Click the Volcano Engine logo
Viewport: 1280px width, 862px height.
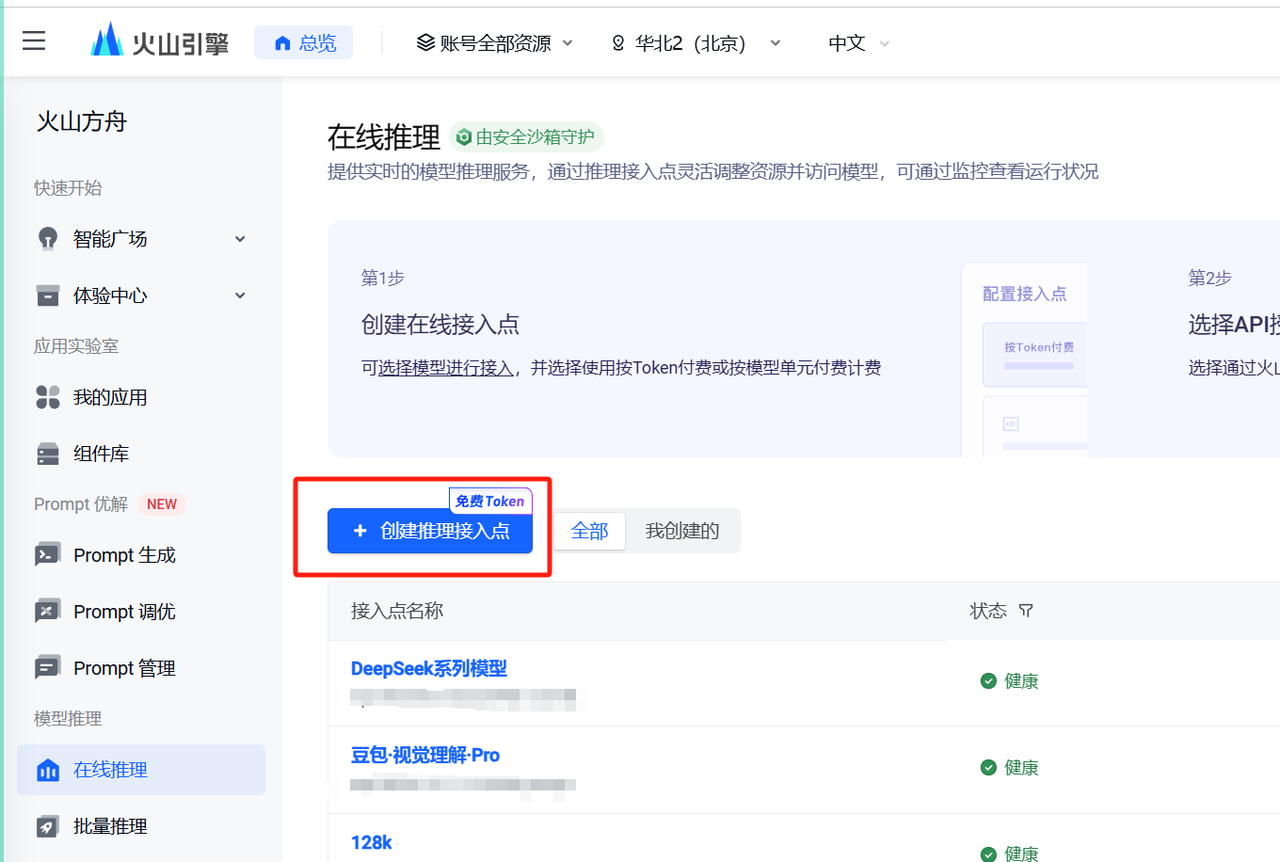pos(160,42)
